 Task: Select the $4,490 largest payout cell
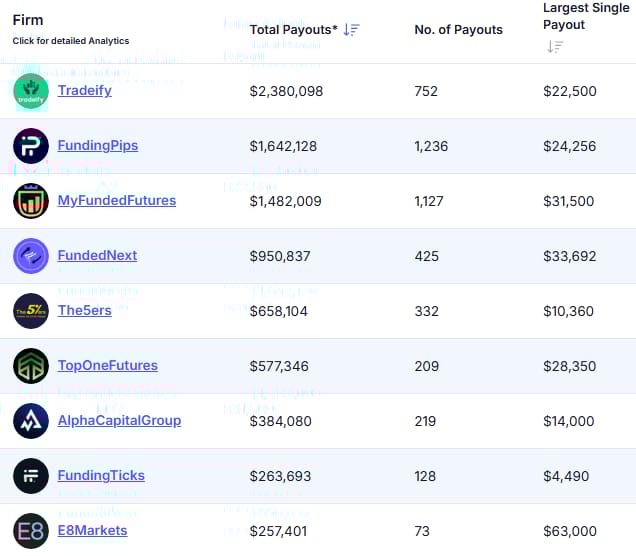(x=566, y=476)
